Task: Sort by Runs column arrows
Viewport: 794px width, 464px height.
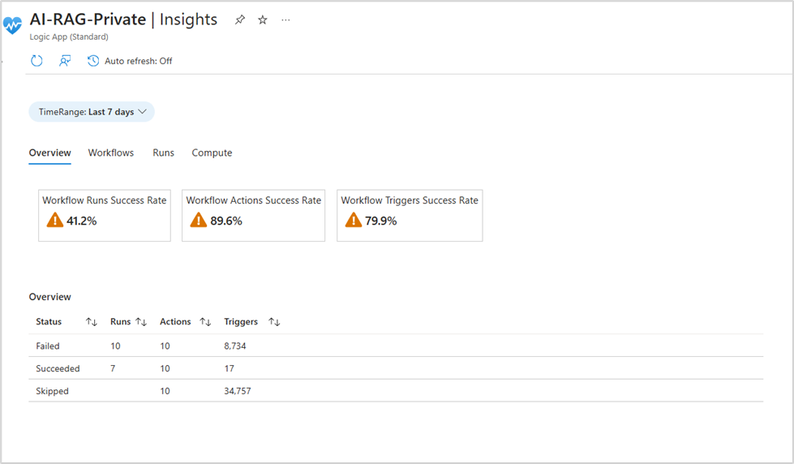Action: coord(141,322)
